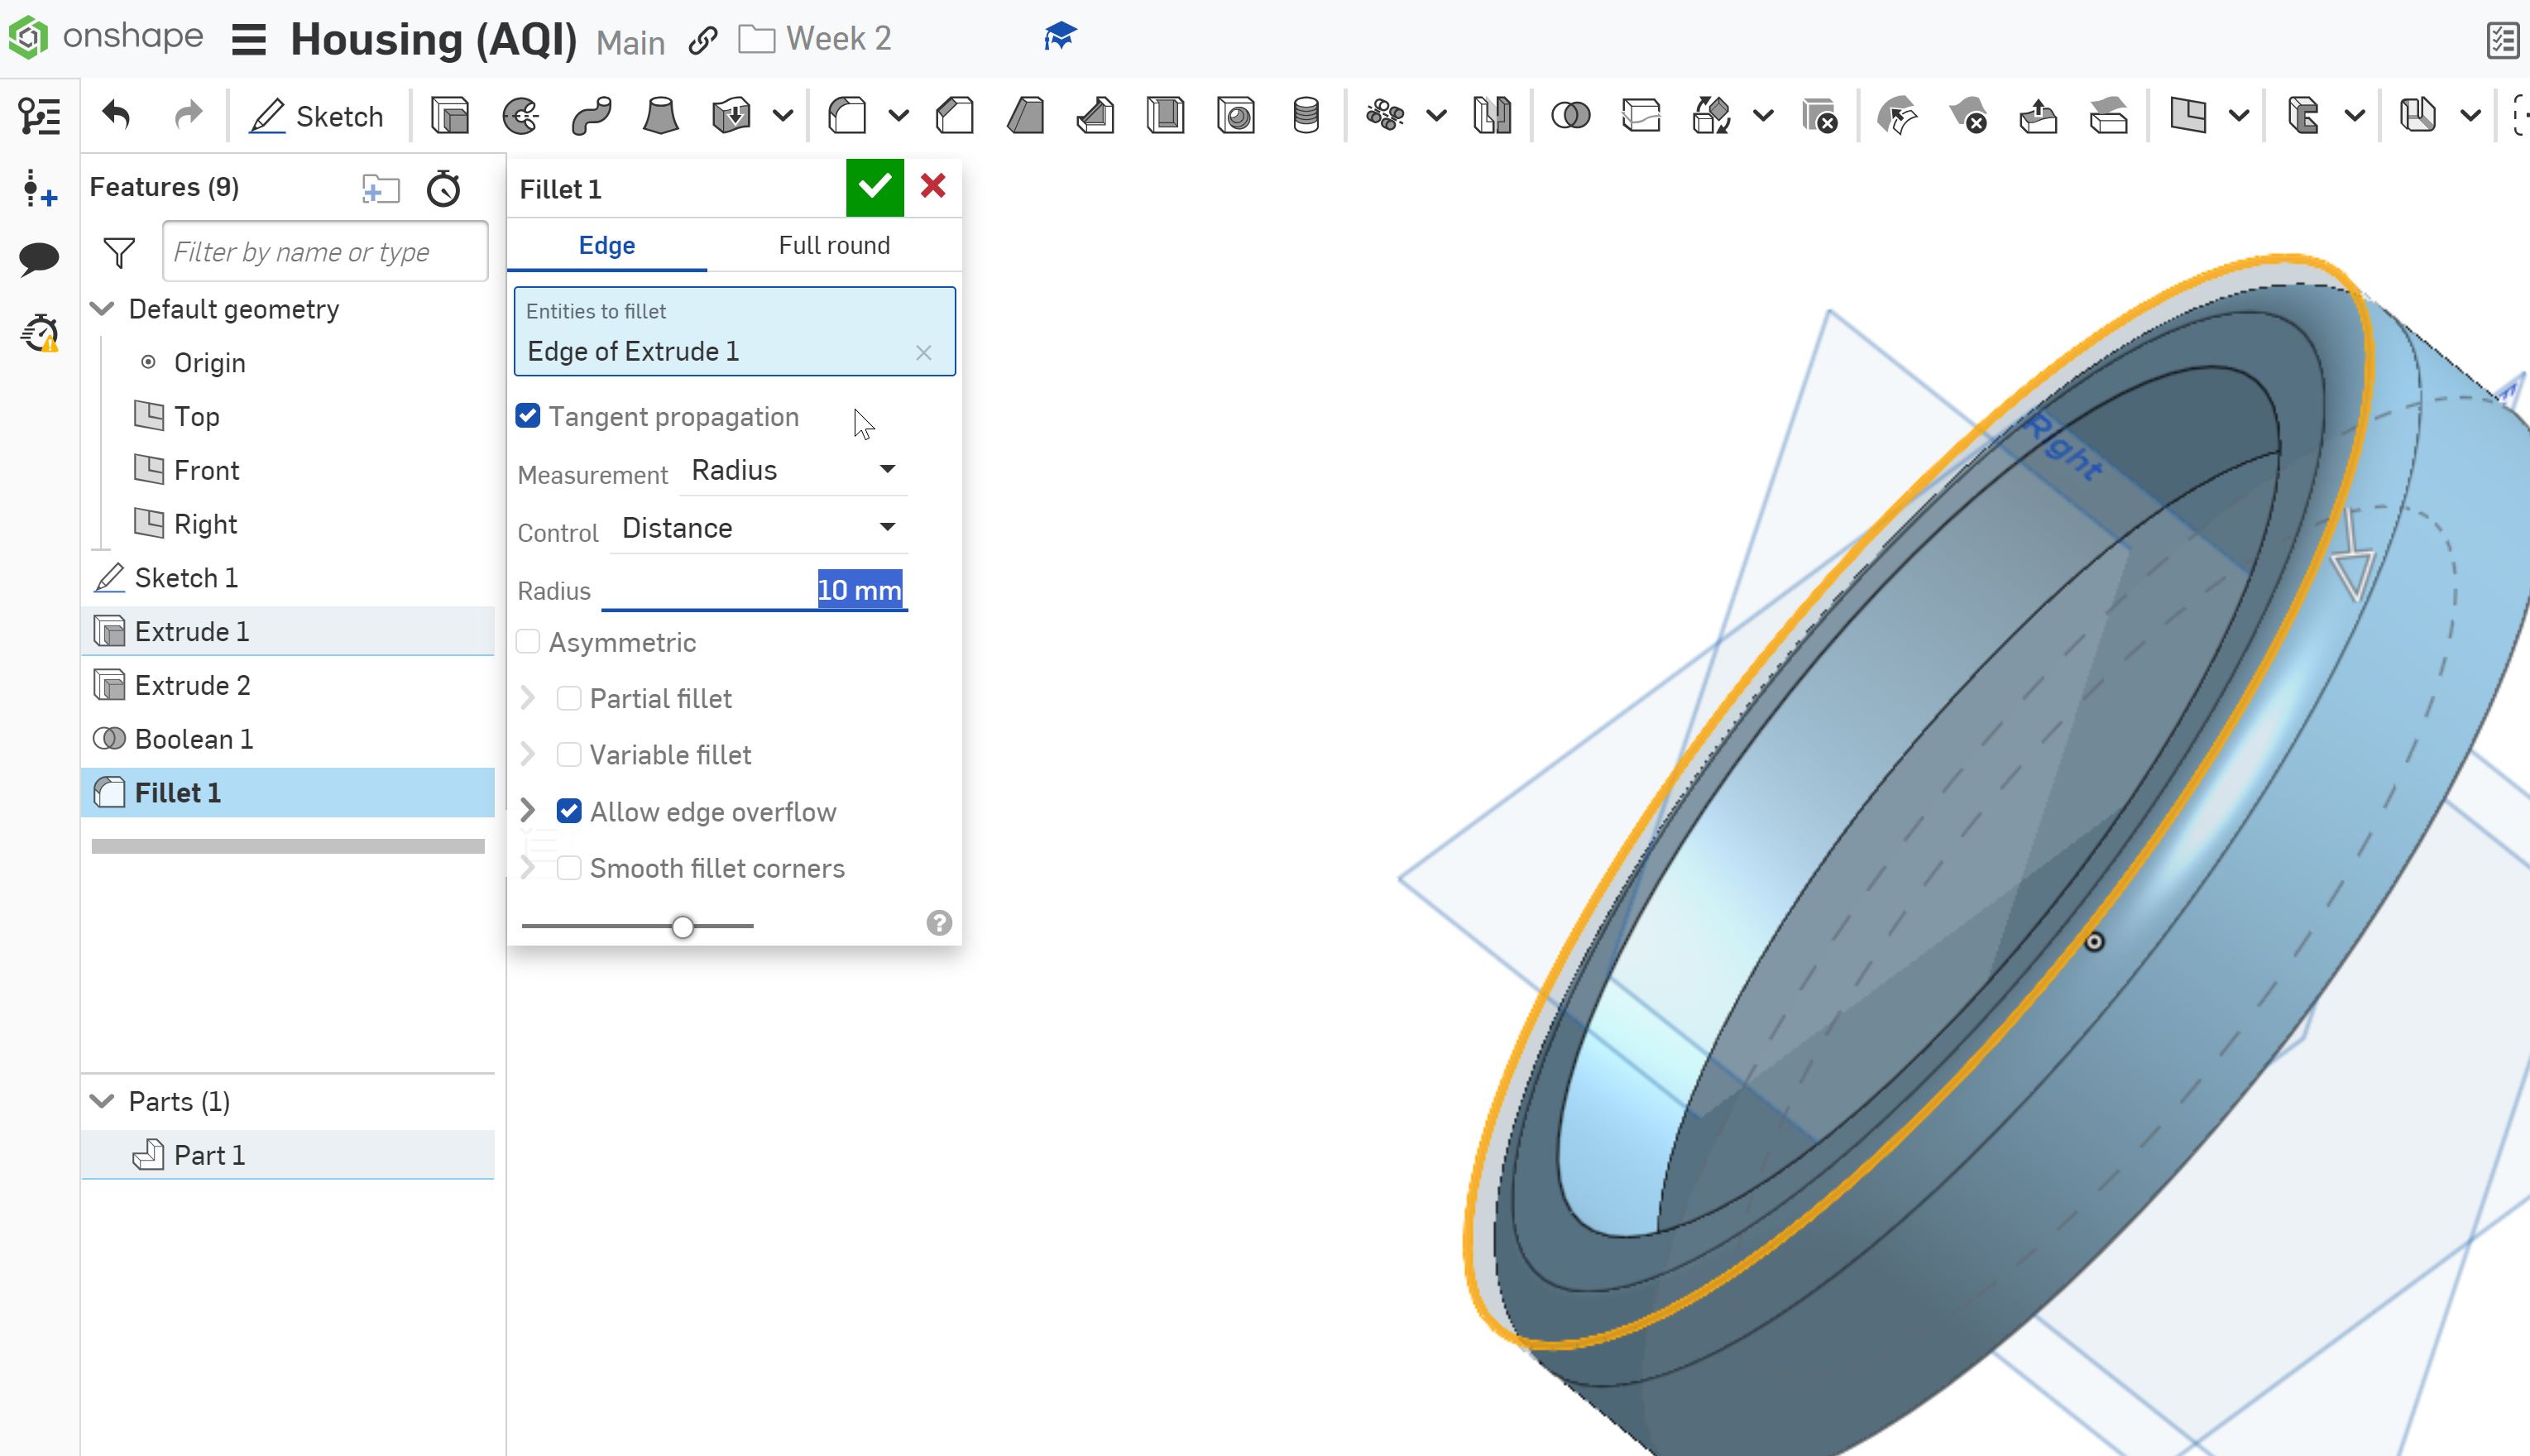Select the Delete part tool
This screenshot has height=1456, width=2530.
[1820, 115]
